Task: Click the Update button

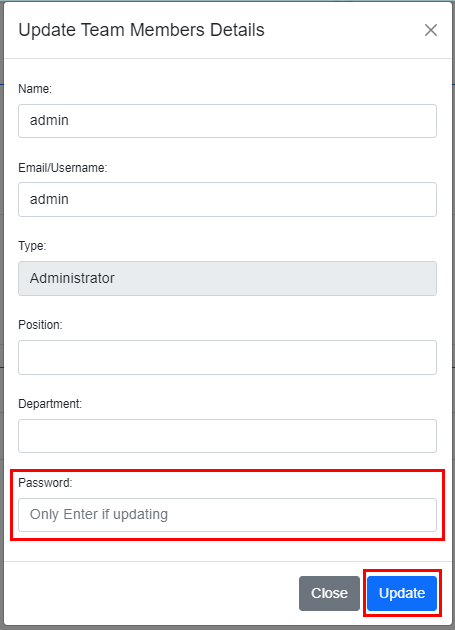Action: pos(402,593)
